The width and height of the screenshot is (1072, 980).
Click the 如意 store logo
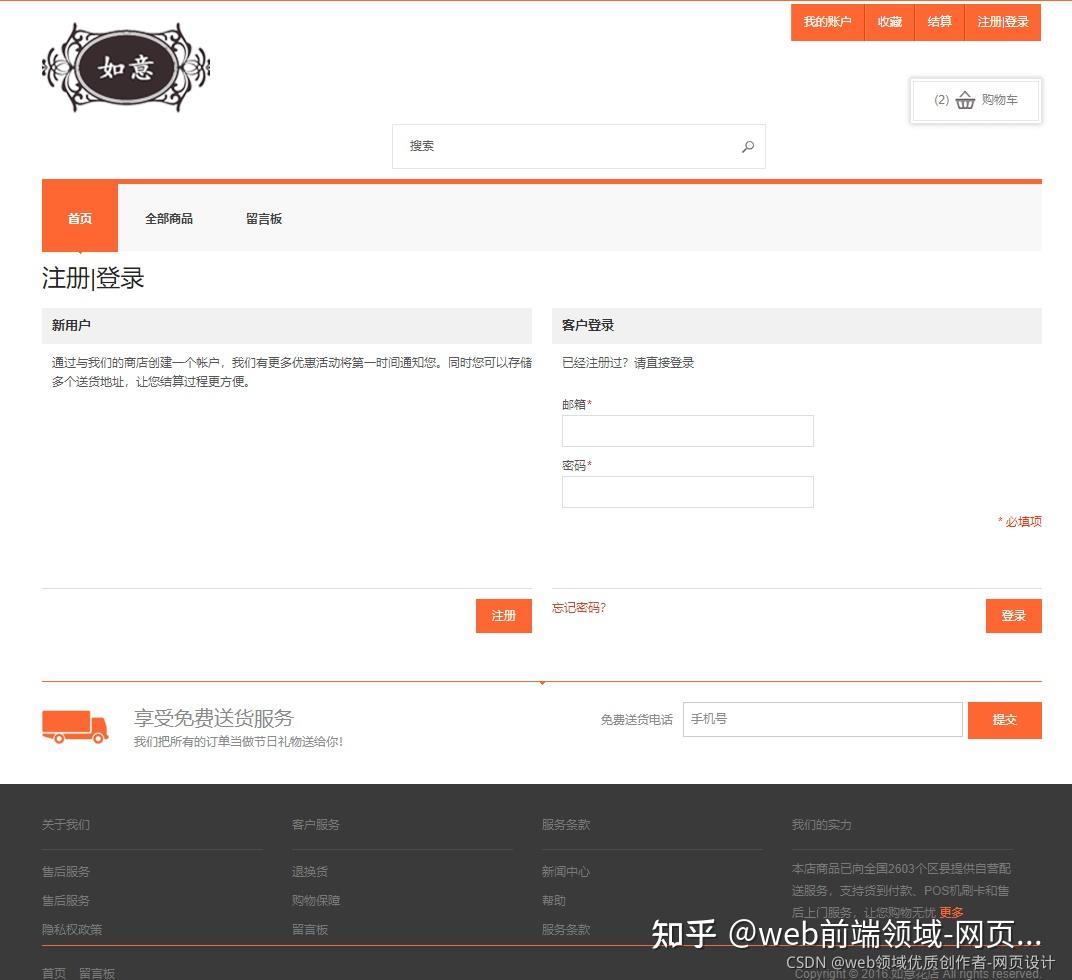click(x=125, y=67)
